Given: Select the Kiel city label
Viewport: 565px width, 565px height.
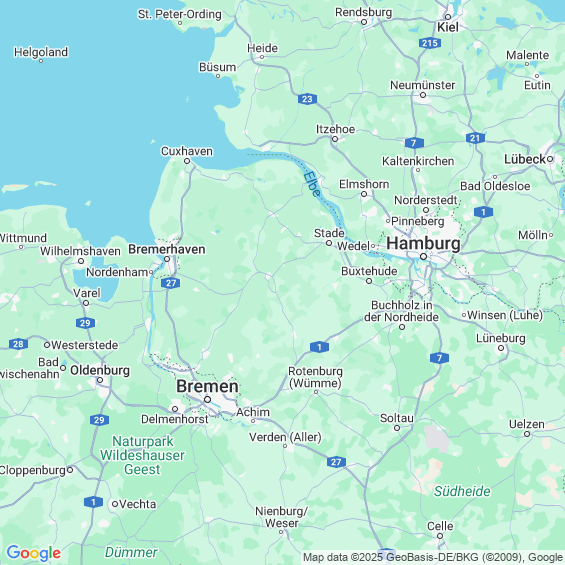Looking at the screenshot, I should click(x=448, y=27).
